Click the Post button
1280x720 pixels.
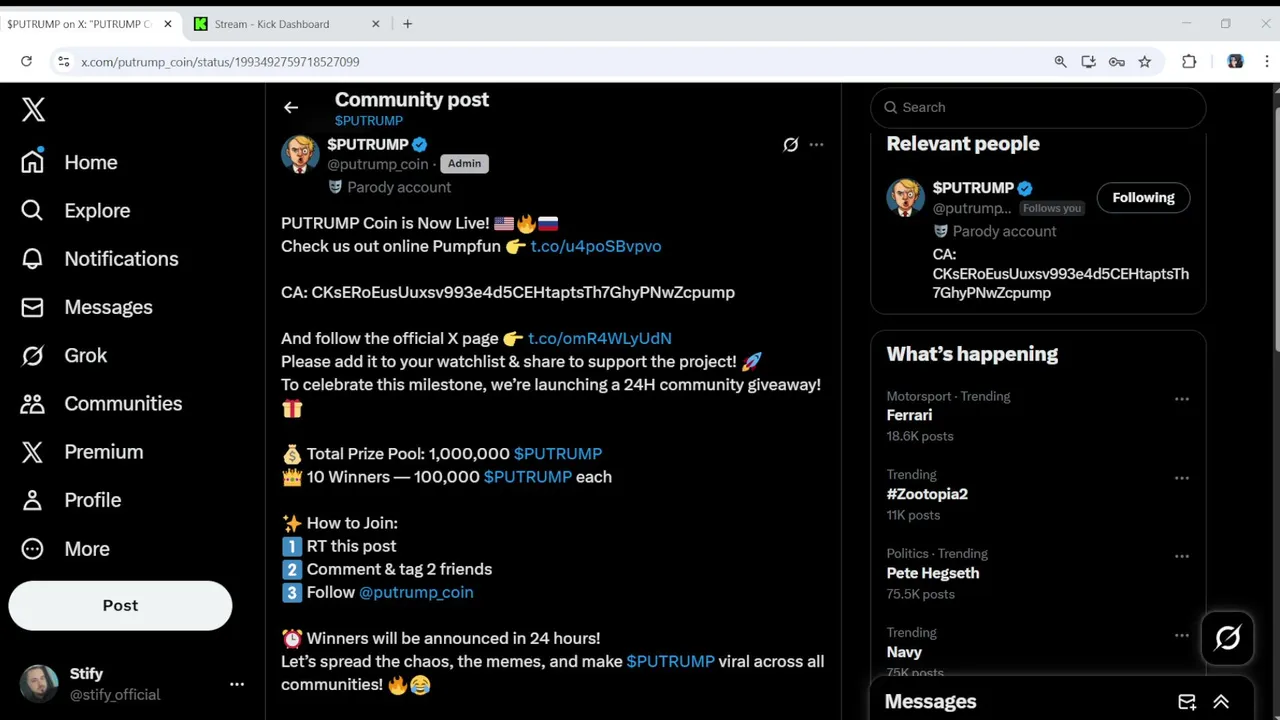[120, 605]
